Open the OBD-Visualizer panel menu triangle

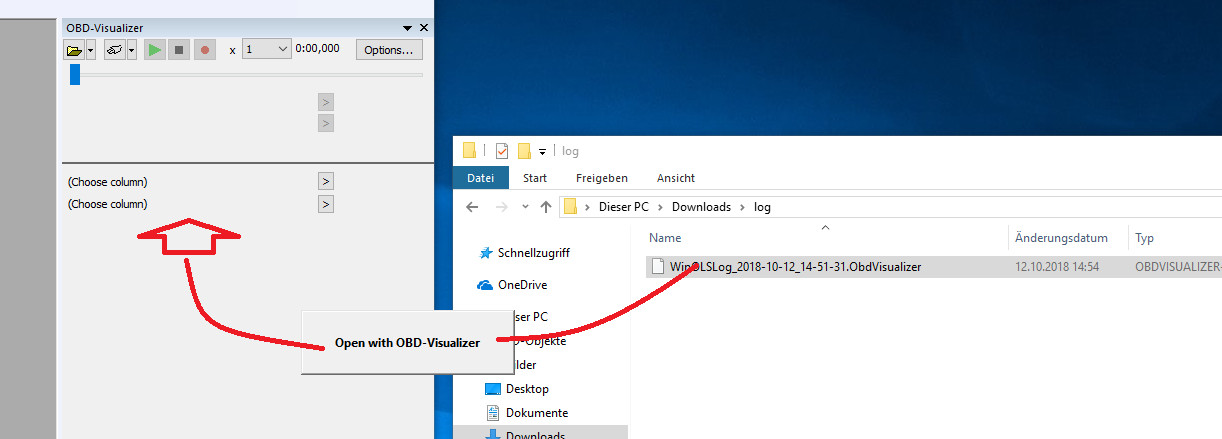click(408, 28)
